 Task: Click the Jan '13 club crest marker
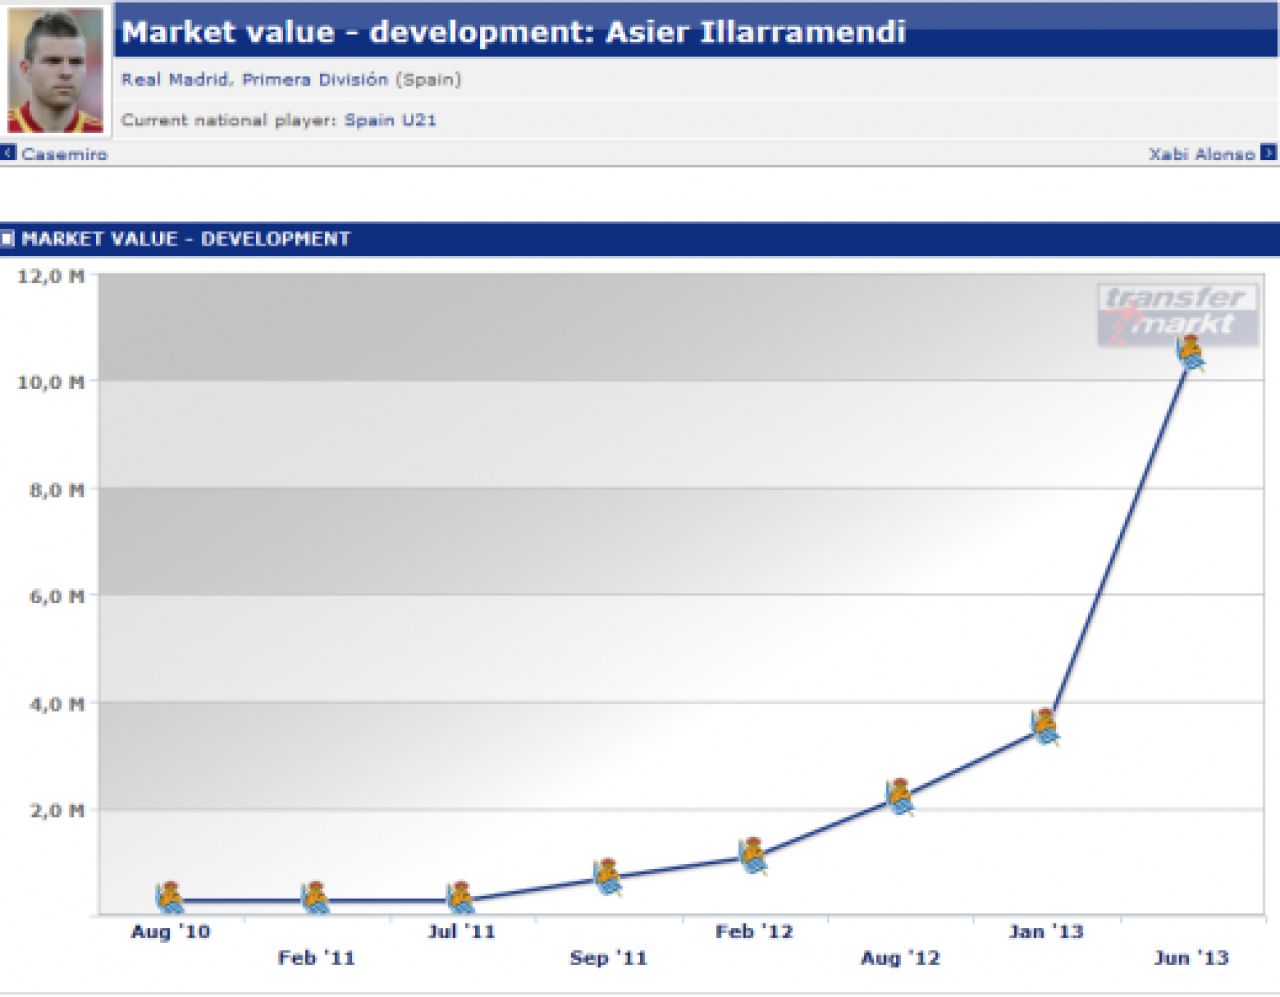coord(1046,727)
